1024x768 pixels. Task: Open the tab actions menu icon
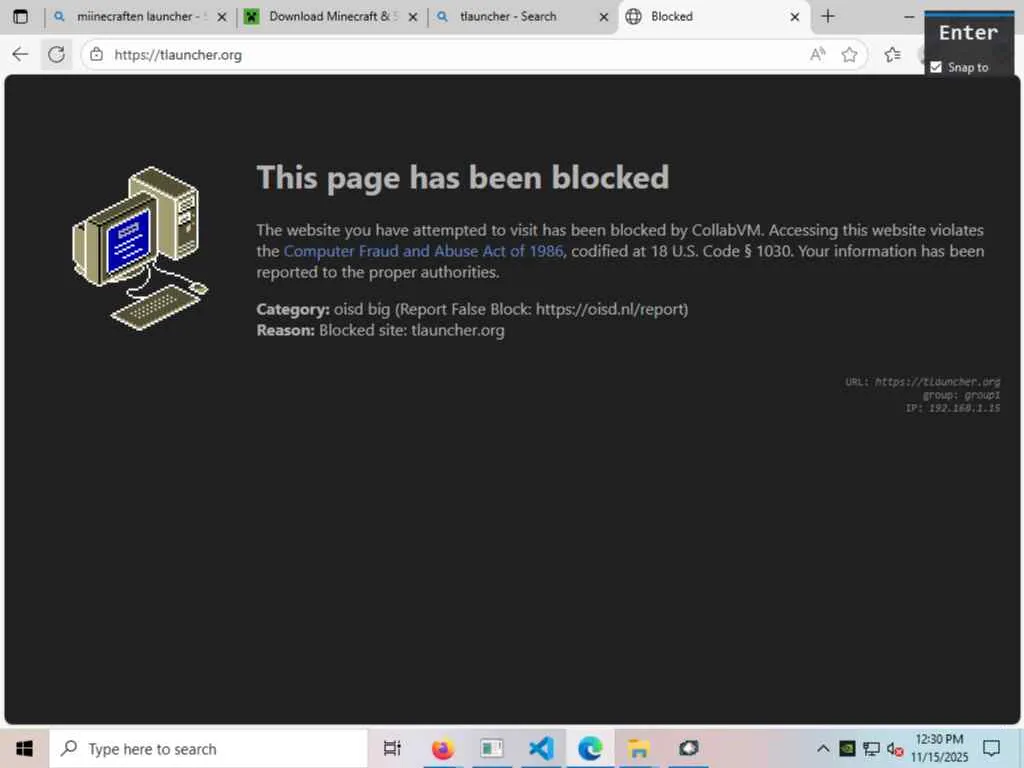pyautogui.click(x=20, y=16)
